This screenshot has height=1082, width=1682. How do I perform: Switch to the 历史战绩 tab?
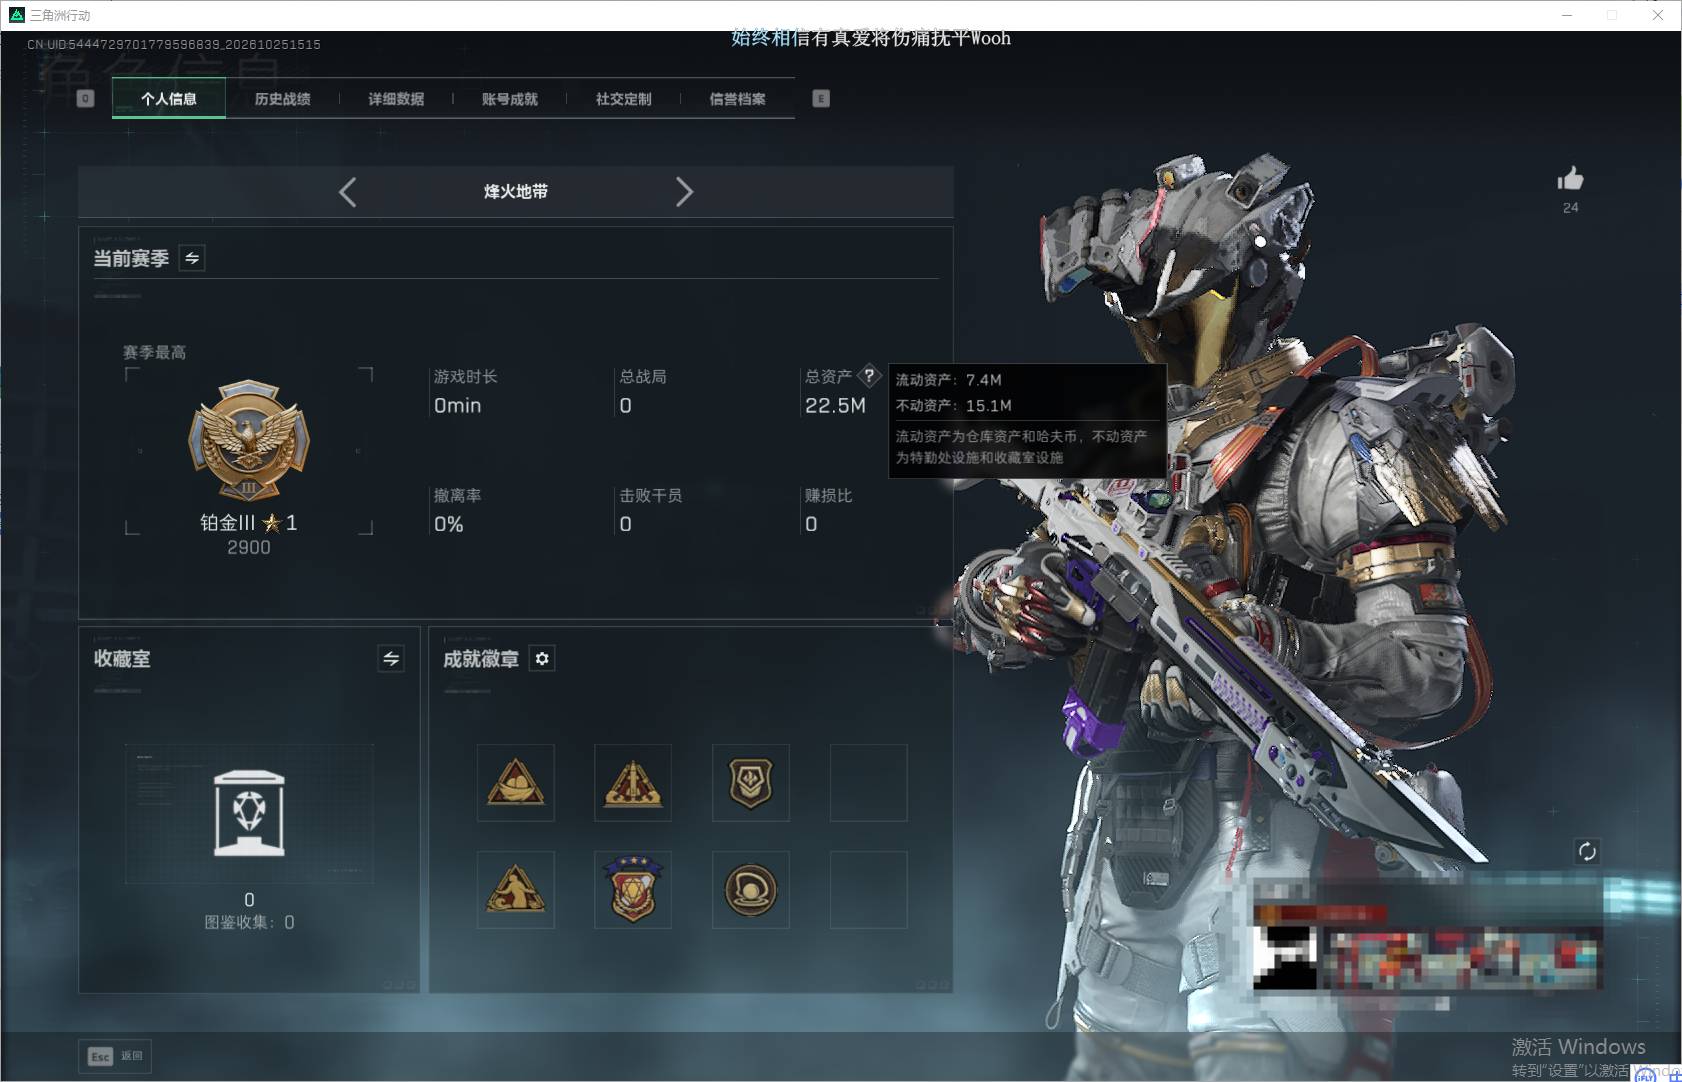click(x=283, y=98)
